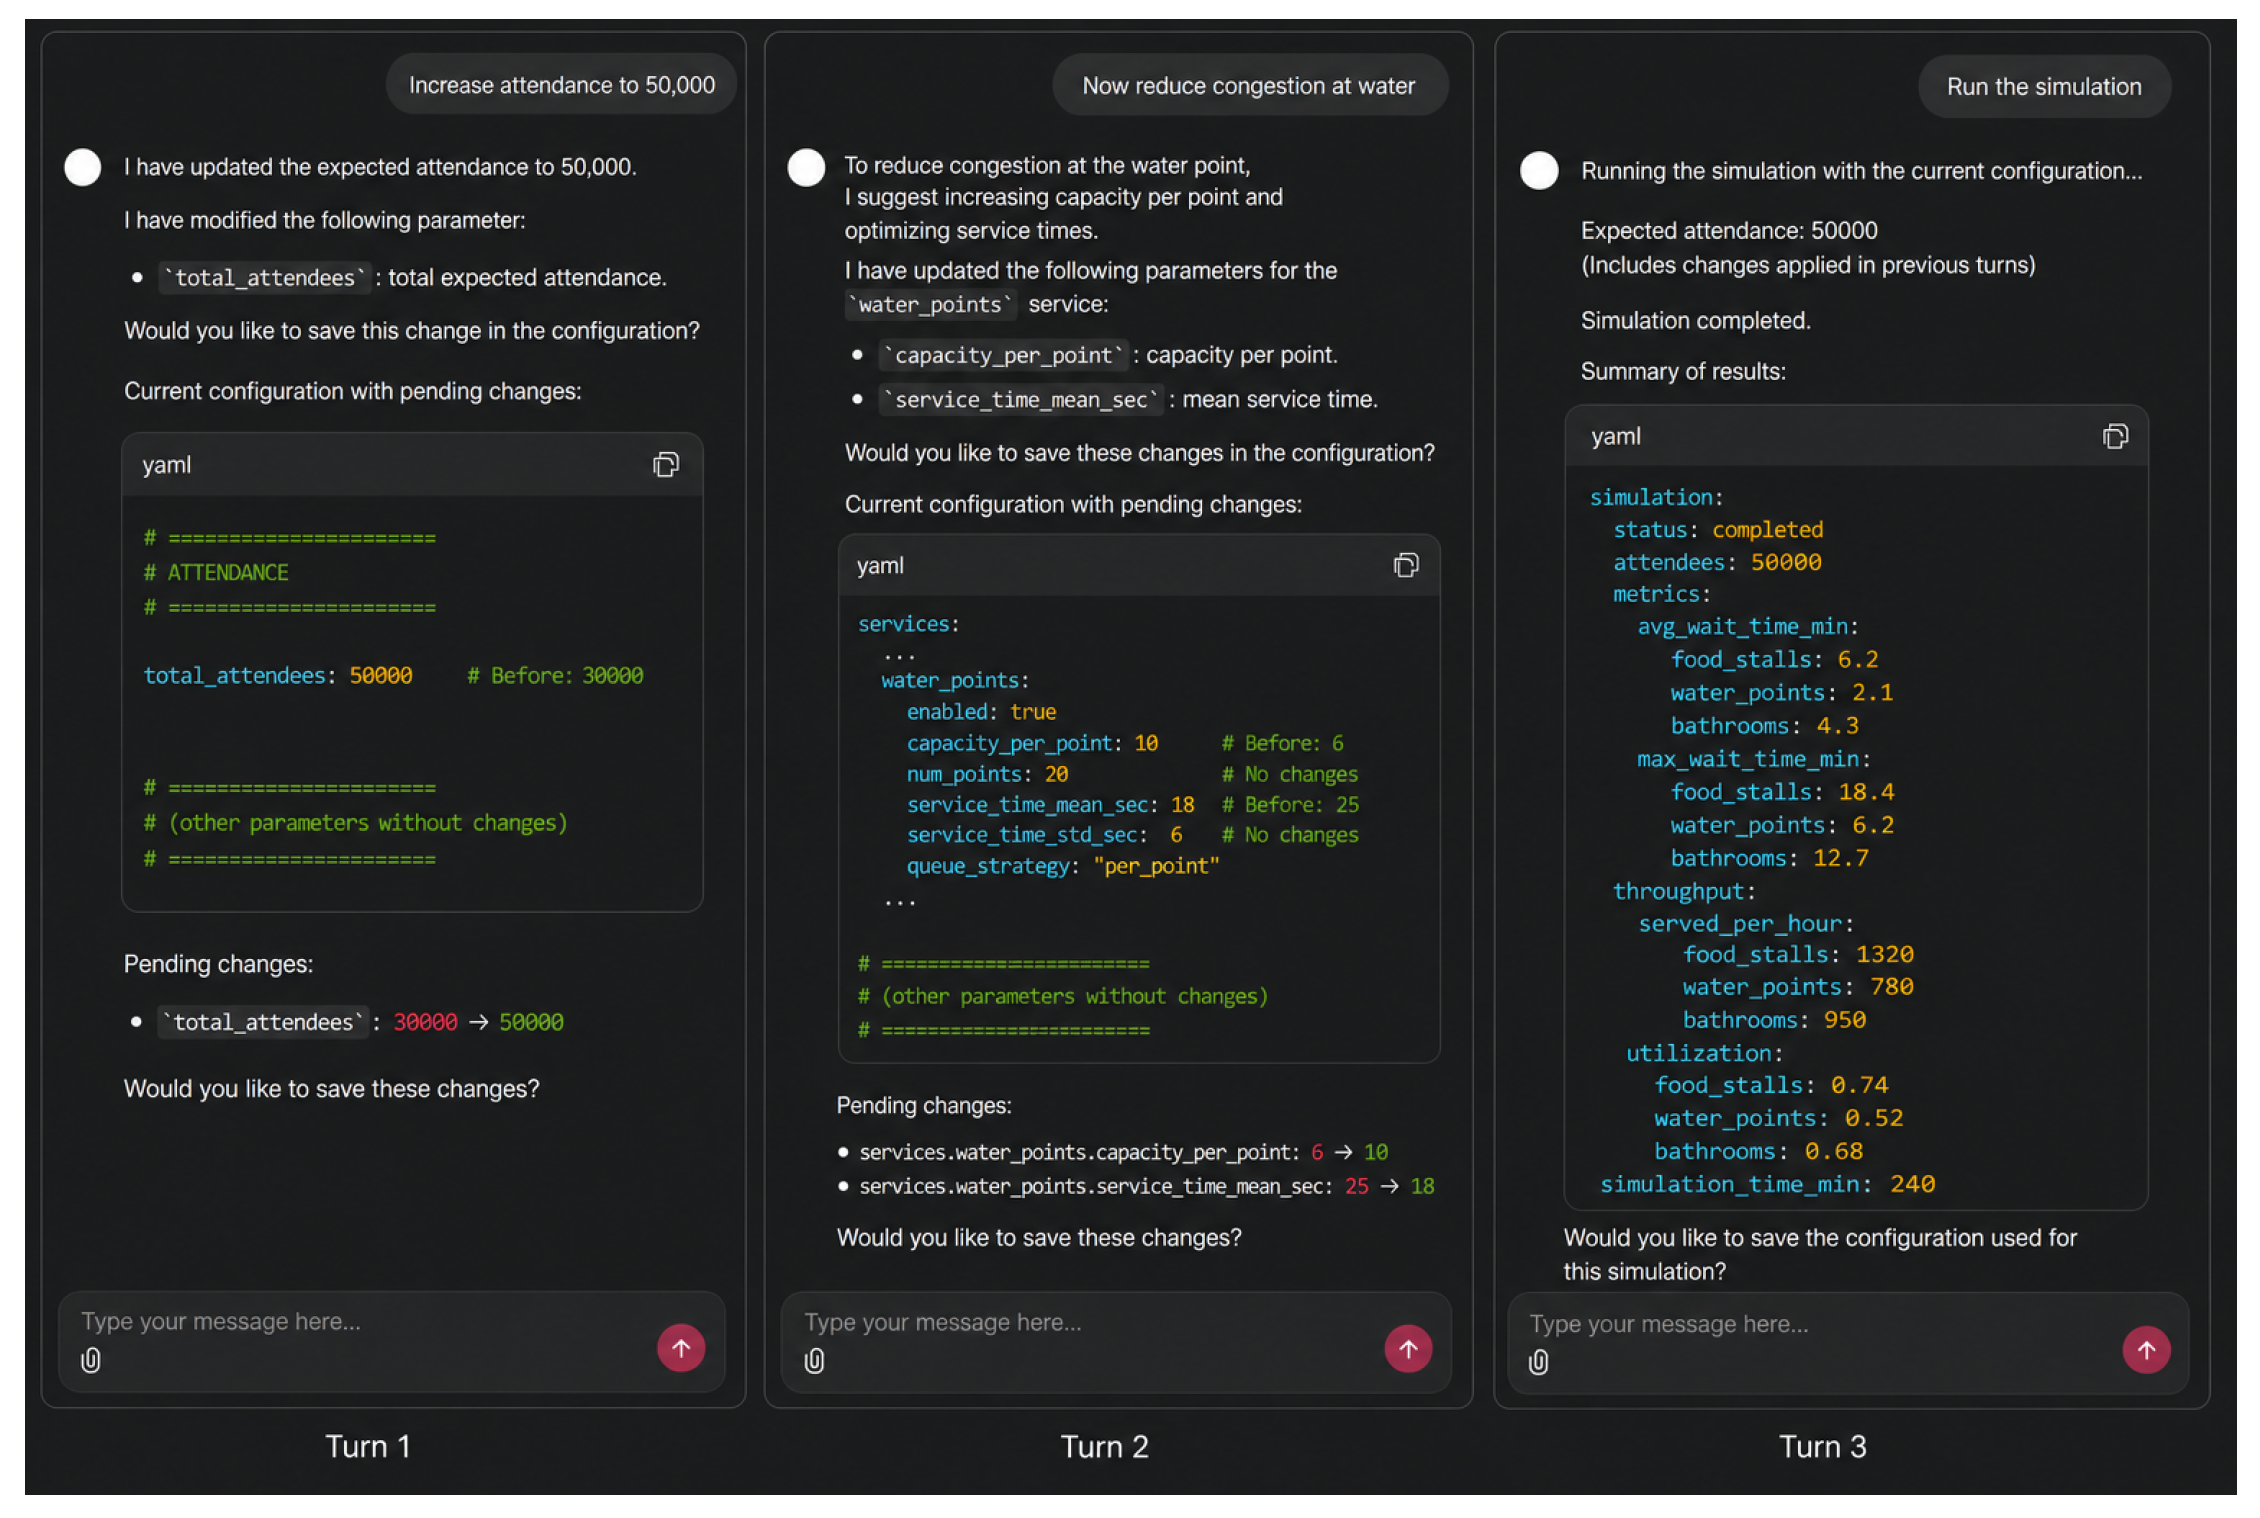Copy the Turn 1 yaml code block
The height and width of the screenshot is (1518, 2260).
pyautogui.click(x=665, y=465)
